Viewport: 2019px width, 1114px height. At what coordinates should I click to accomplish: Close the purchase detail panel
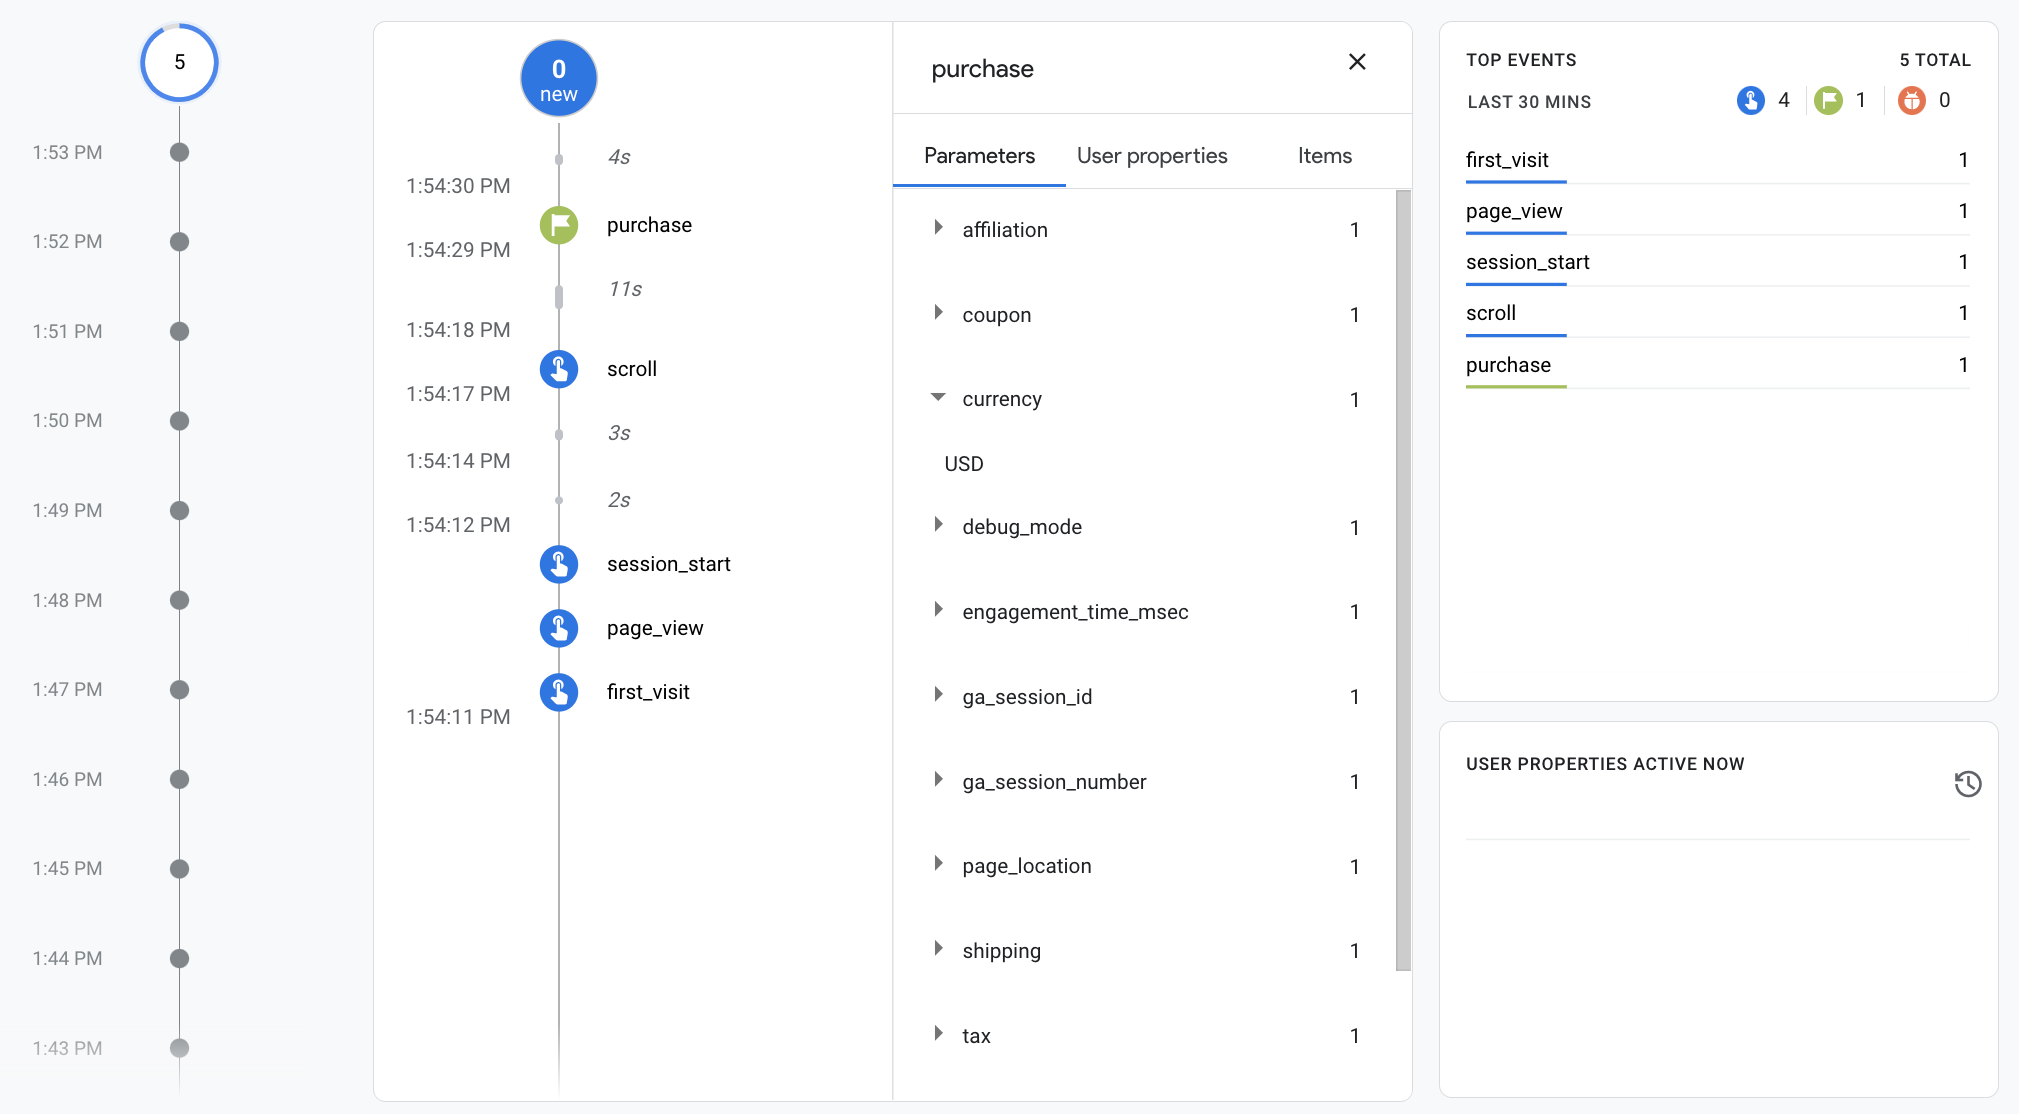(x=1357, y=62)
